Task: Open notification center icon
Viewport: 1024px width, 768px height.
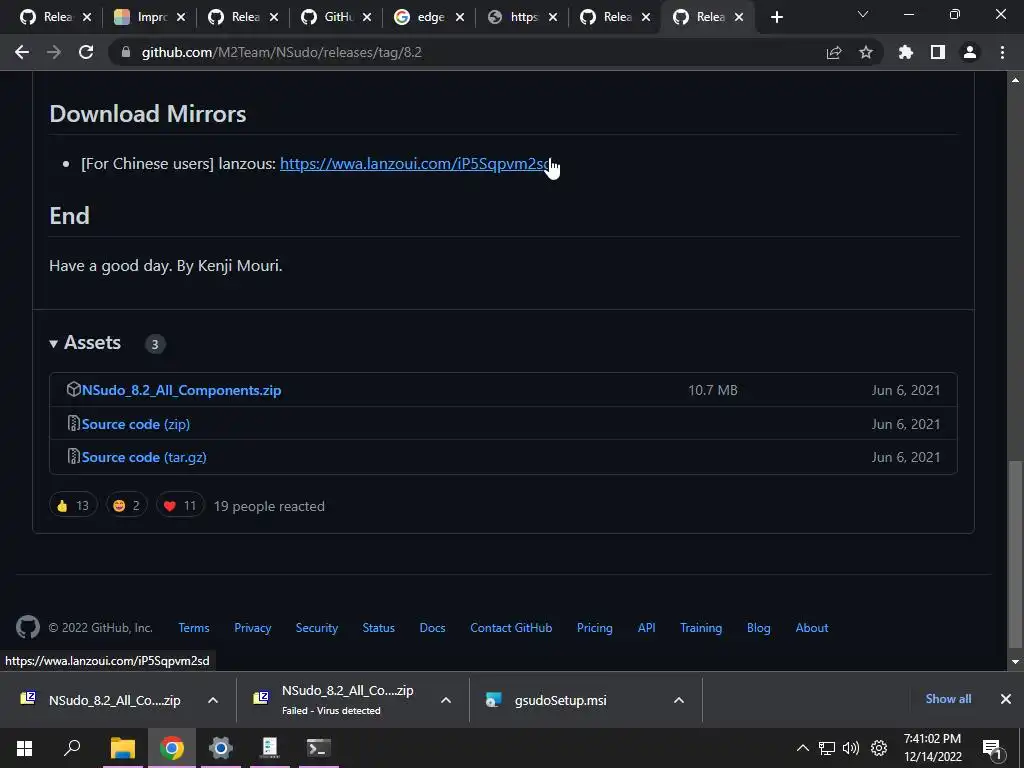Action: (x=992, y=748)
